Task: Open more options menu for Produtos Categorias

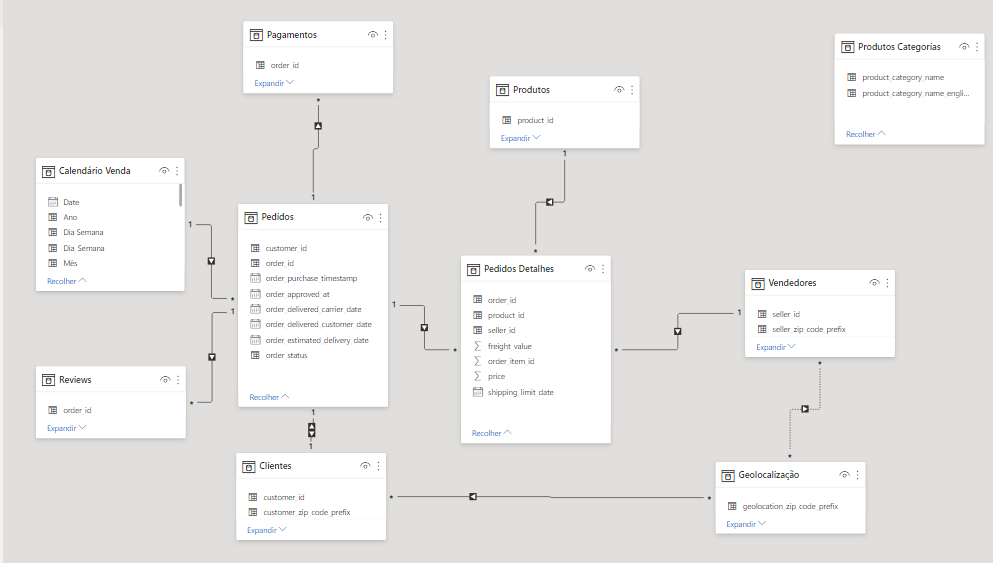Action: [977, 47]
